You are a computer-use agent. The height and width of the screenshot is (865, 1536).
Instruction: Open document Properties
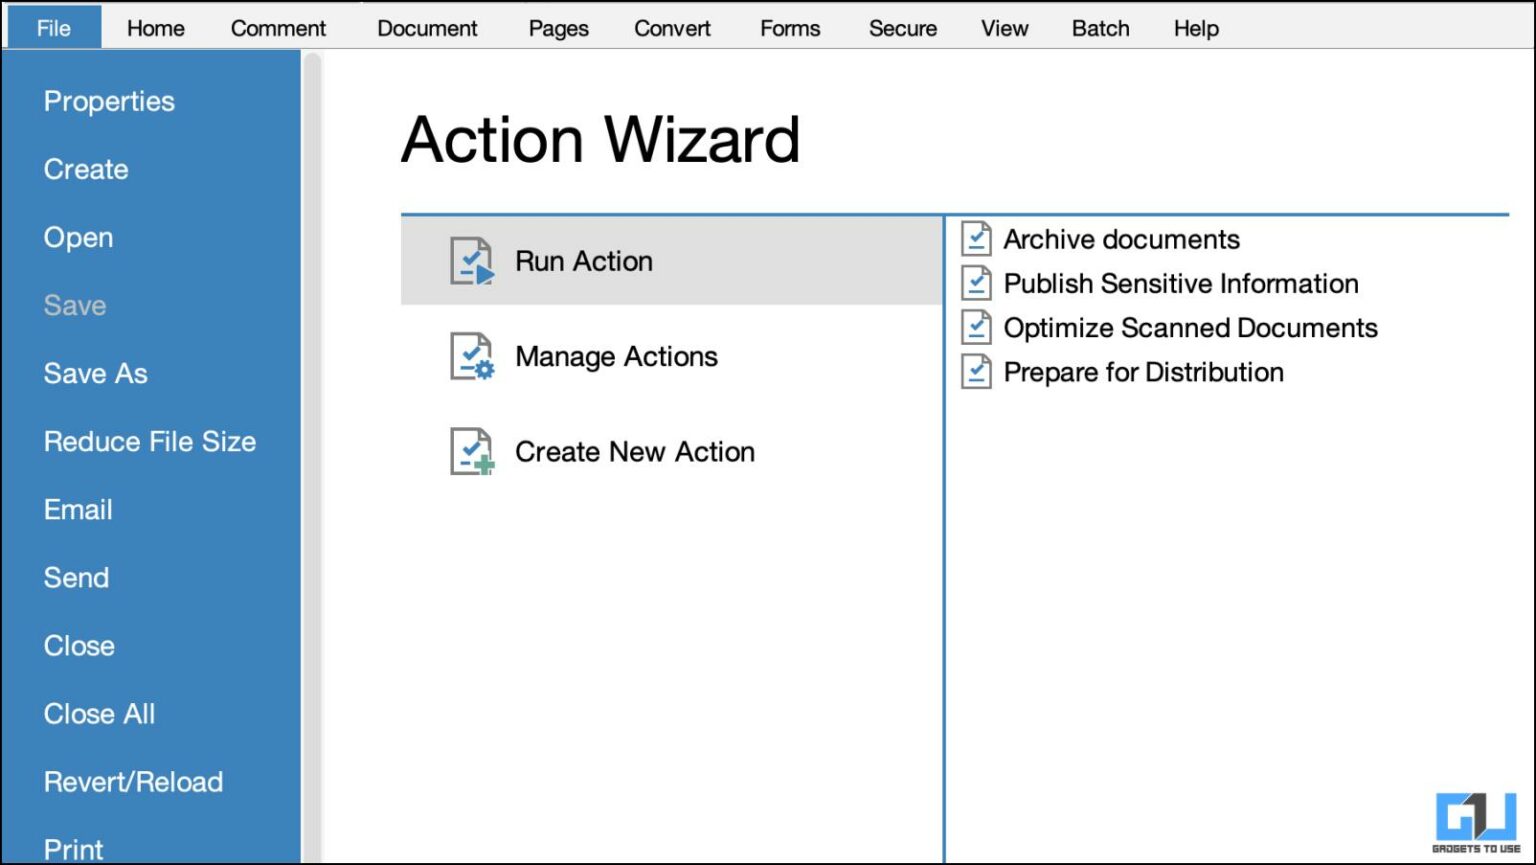pyautogui.click(x=109, y=101)
